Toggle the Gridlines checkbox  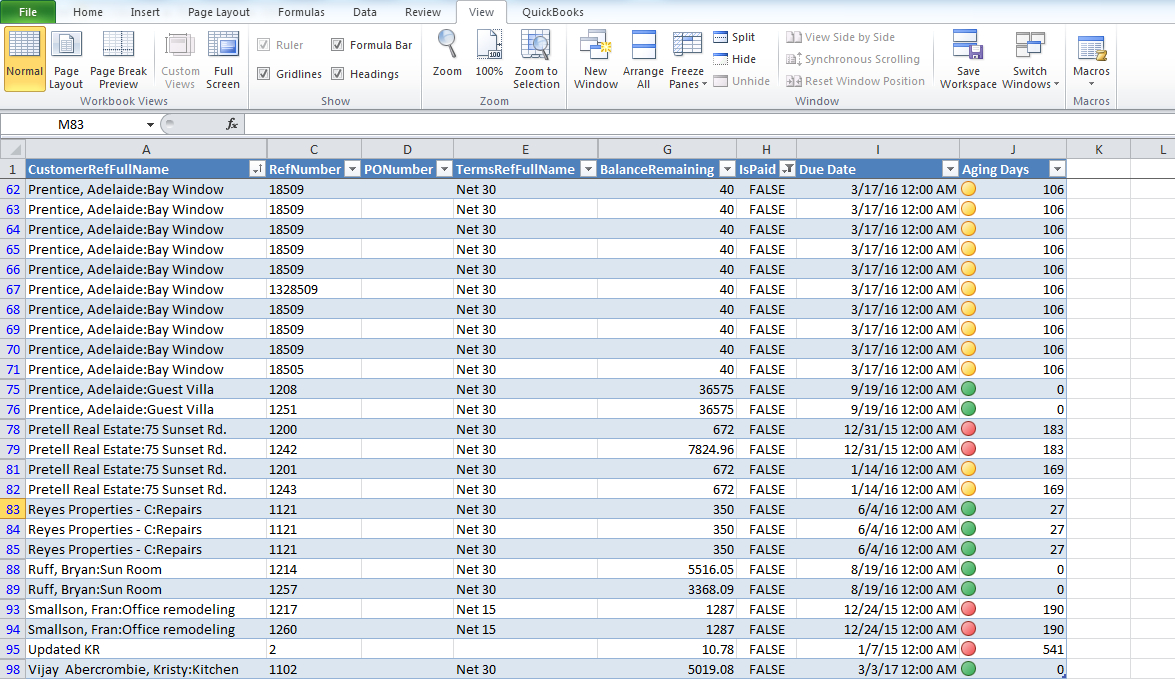[x=265, y=73]
